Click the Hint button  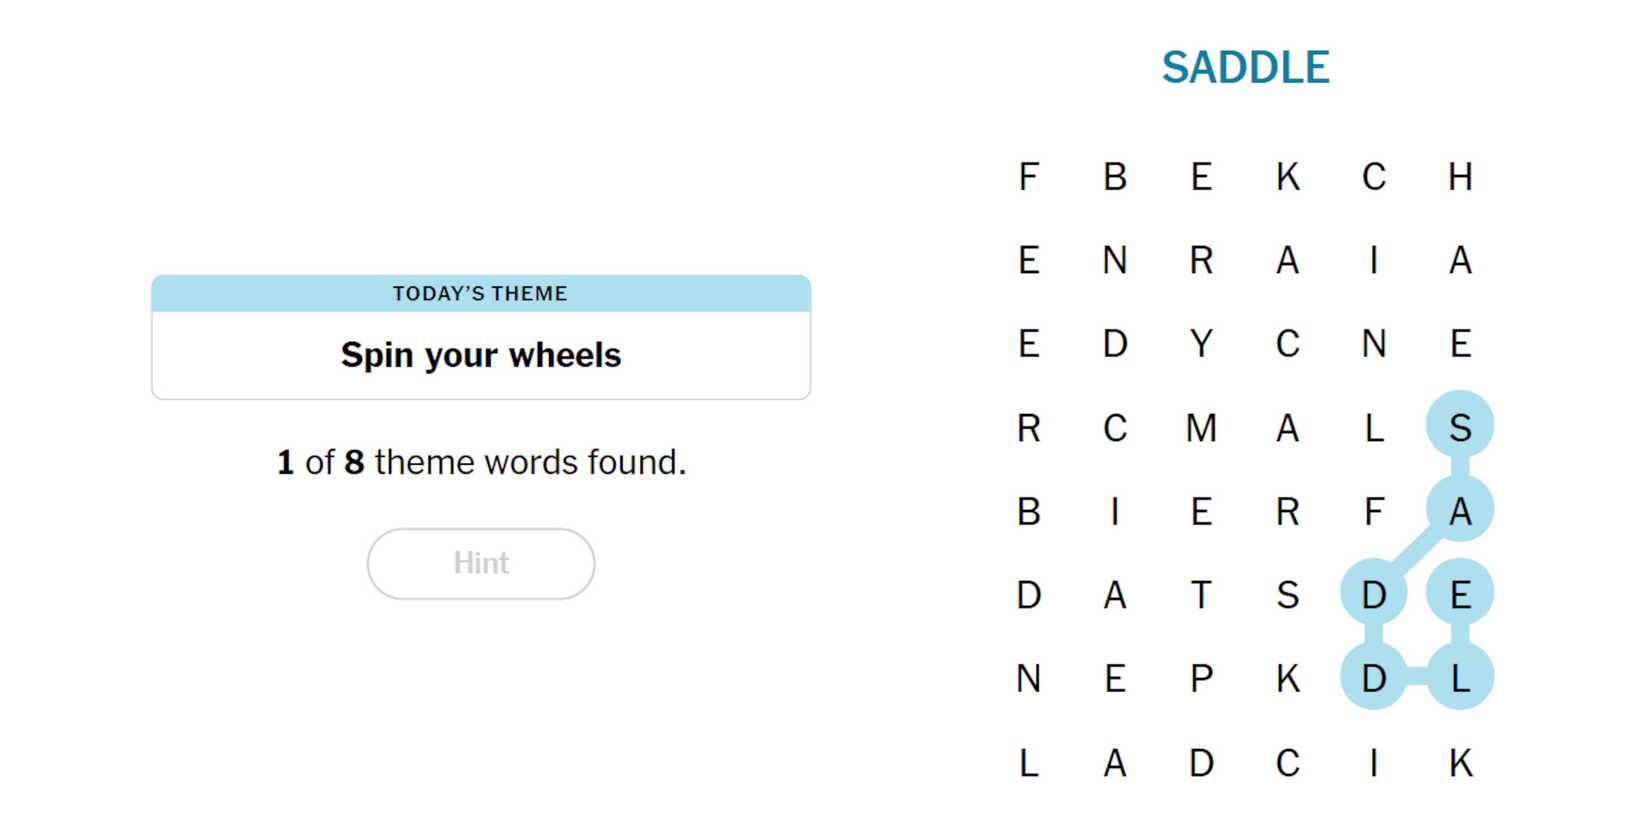tap(481, 563)
